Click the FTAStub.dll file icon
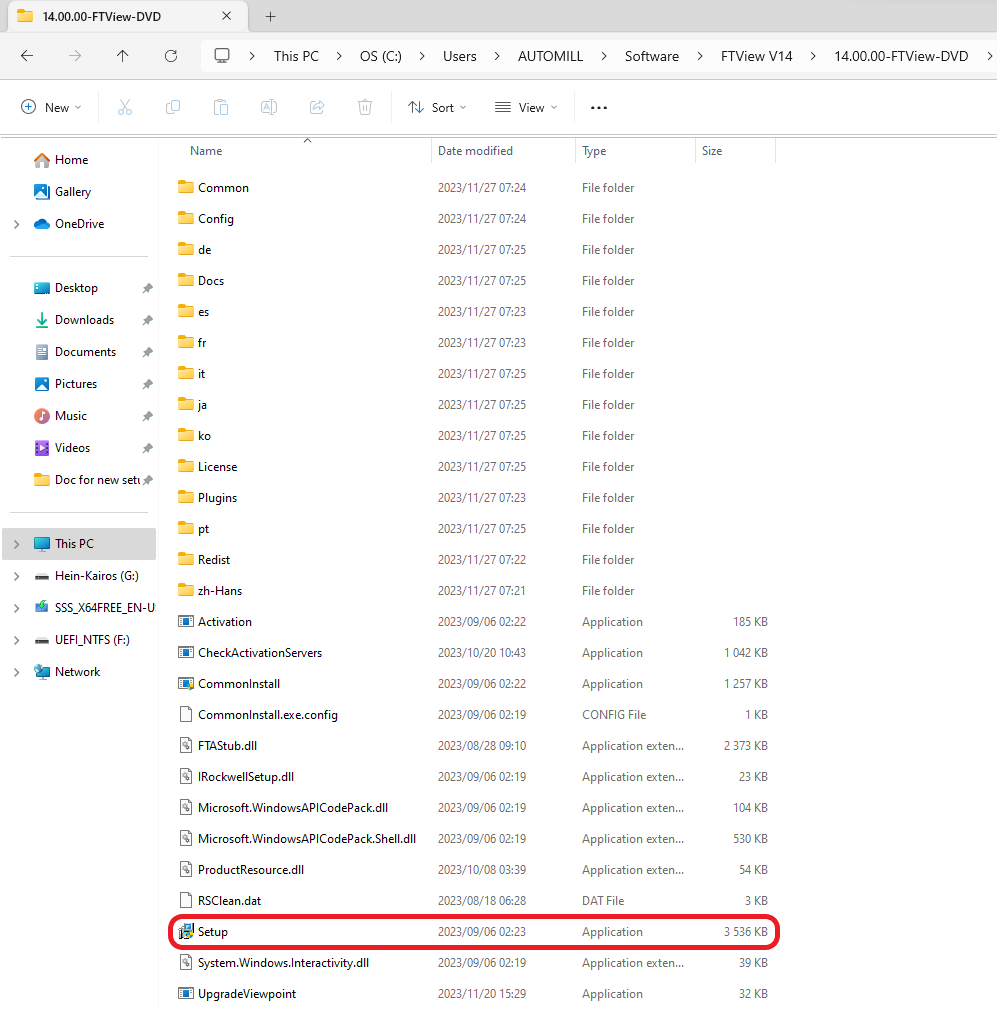The height and width of the screenshot is (1016, 997). (x=186, y=746)
